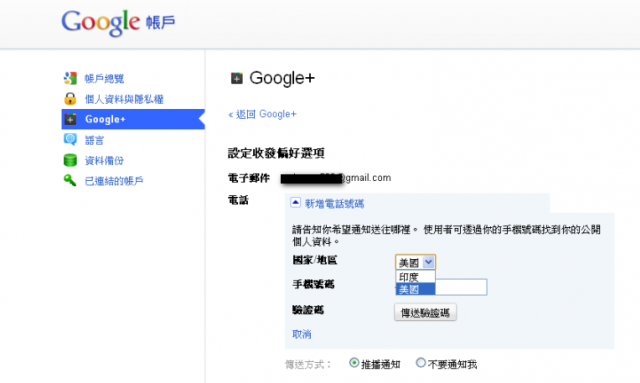Viewport: 640px width, 383px height.
Task: Open 已連結的帳戶 page
Action: click(x=114, y=181)
